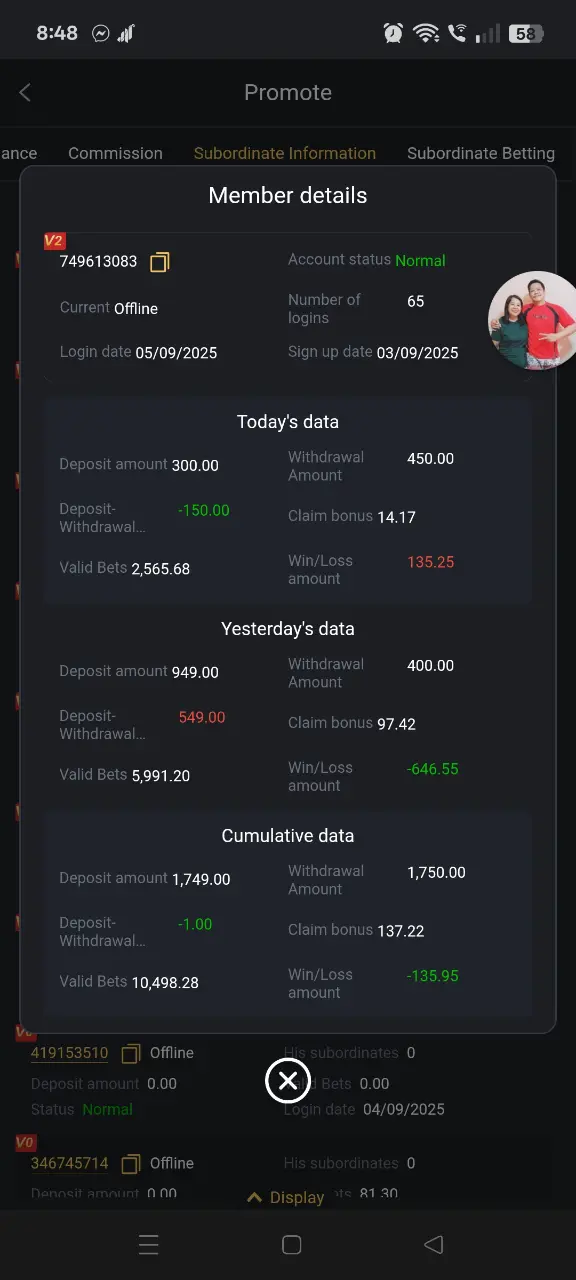Tap the battery indicator in status bar
Image resolution: width=576 pixels, height=1280 pixels.
526,33
